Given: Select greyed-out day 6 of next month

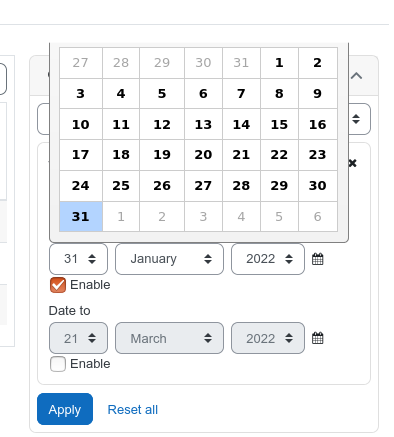Looking at the screenshot, I should pos(318,217).
